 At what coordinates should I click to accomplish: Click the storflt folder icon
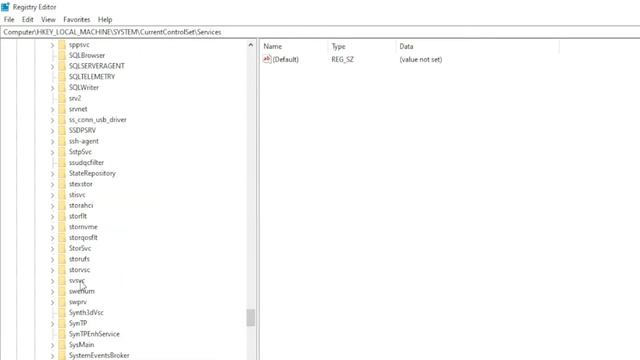[62, 216]
